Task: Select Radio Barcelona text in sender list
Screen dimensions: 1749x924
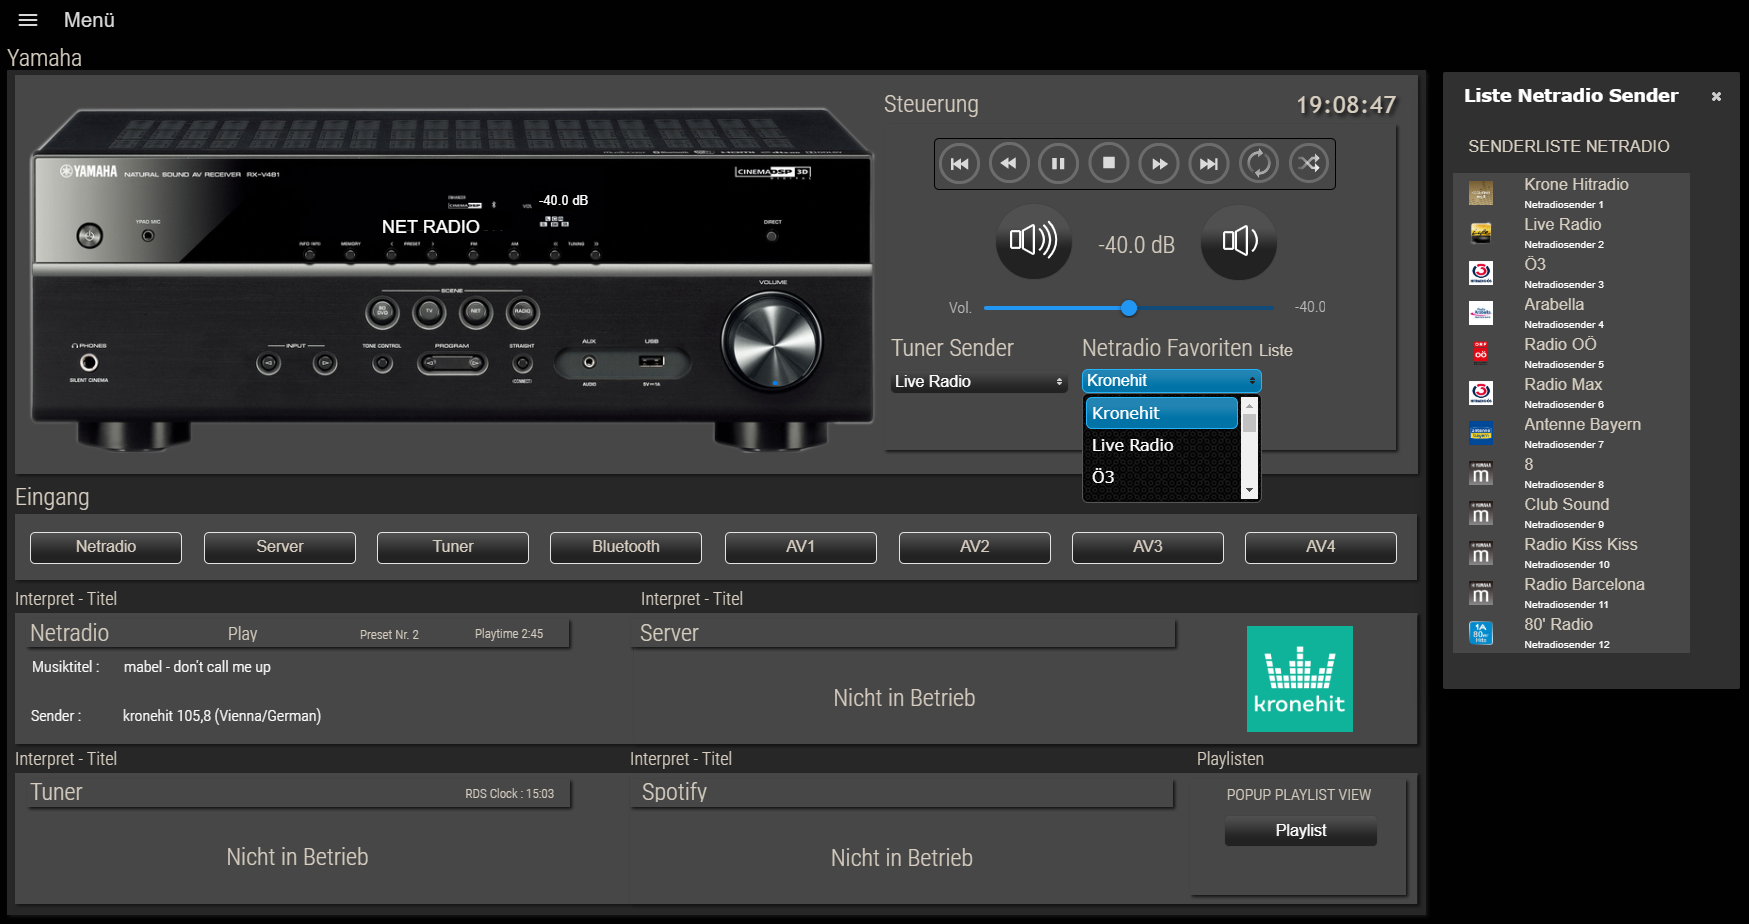Action: tap(1584, 584)
